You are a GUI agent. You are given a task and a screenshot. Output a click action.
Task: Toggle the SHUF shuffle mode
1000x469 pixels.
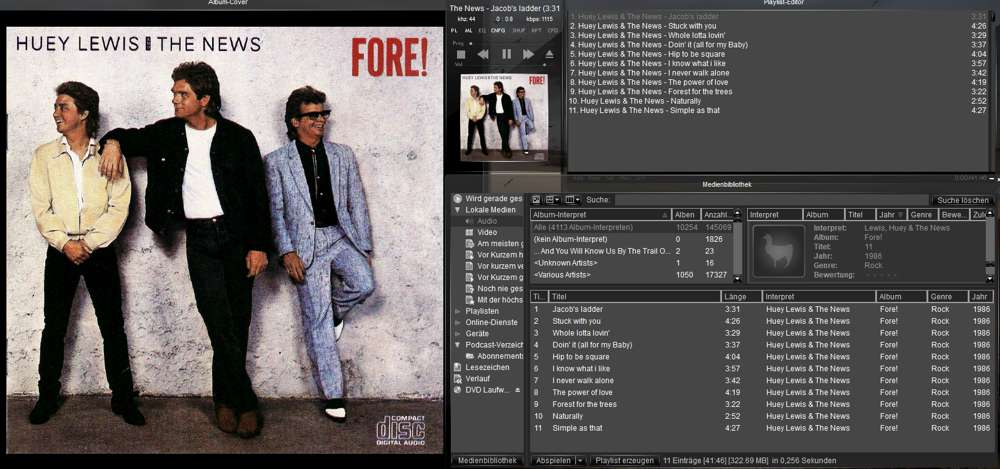coord(518,31)
